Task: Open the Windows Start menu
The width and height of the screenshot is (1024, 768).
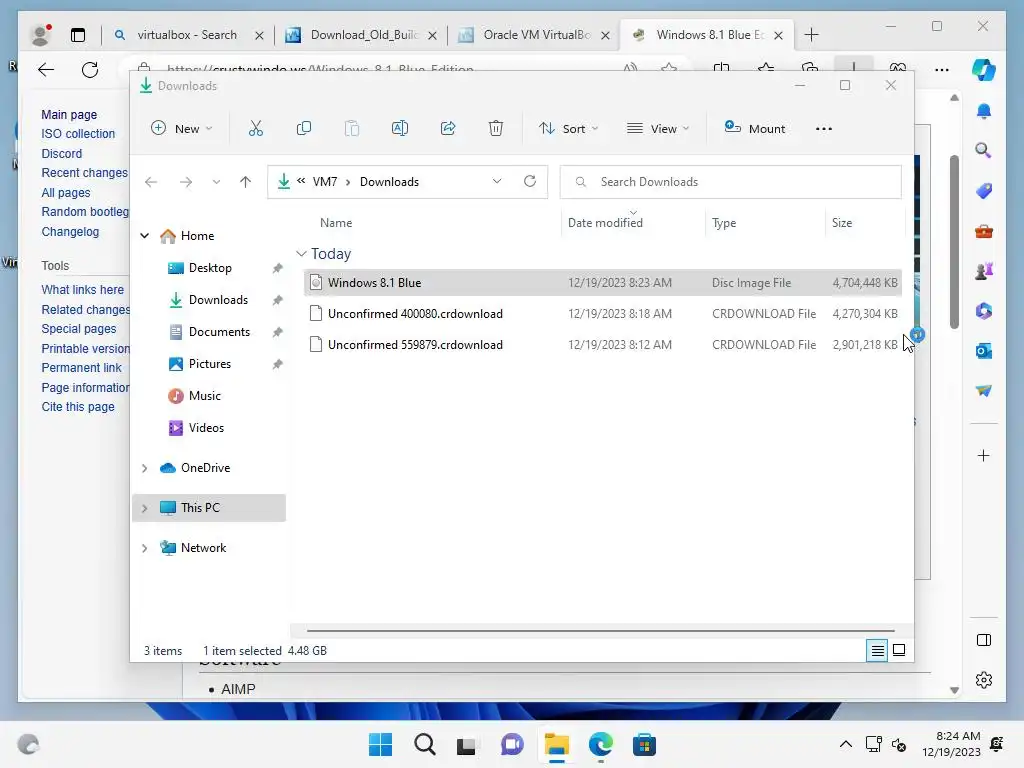Action: point(381,744)
